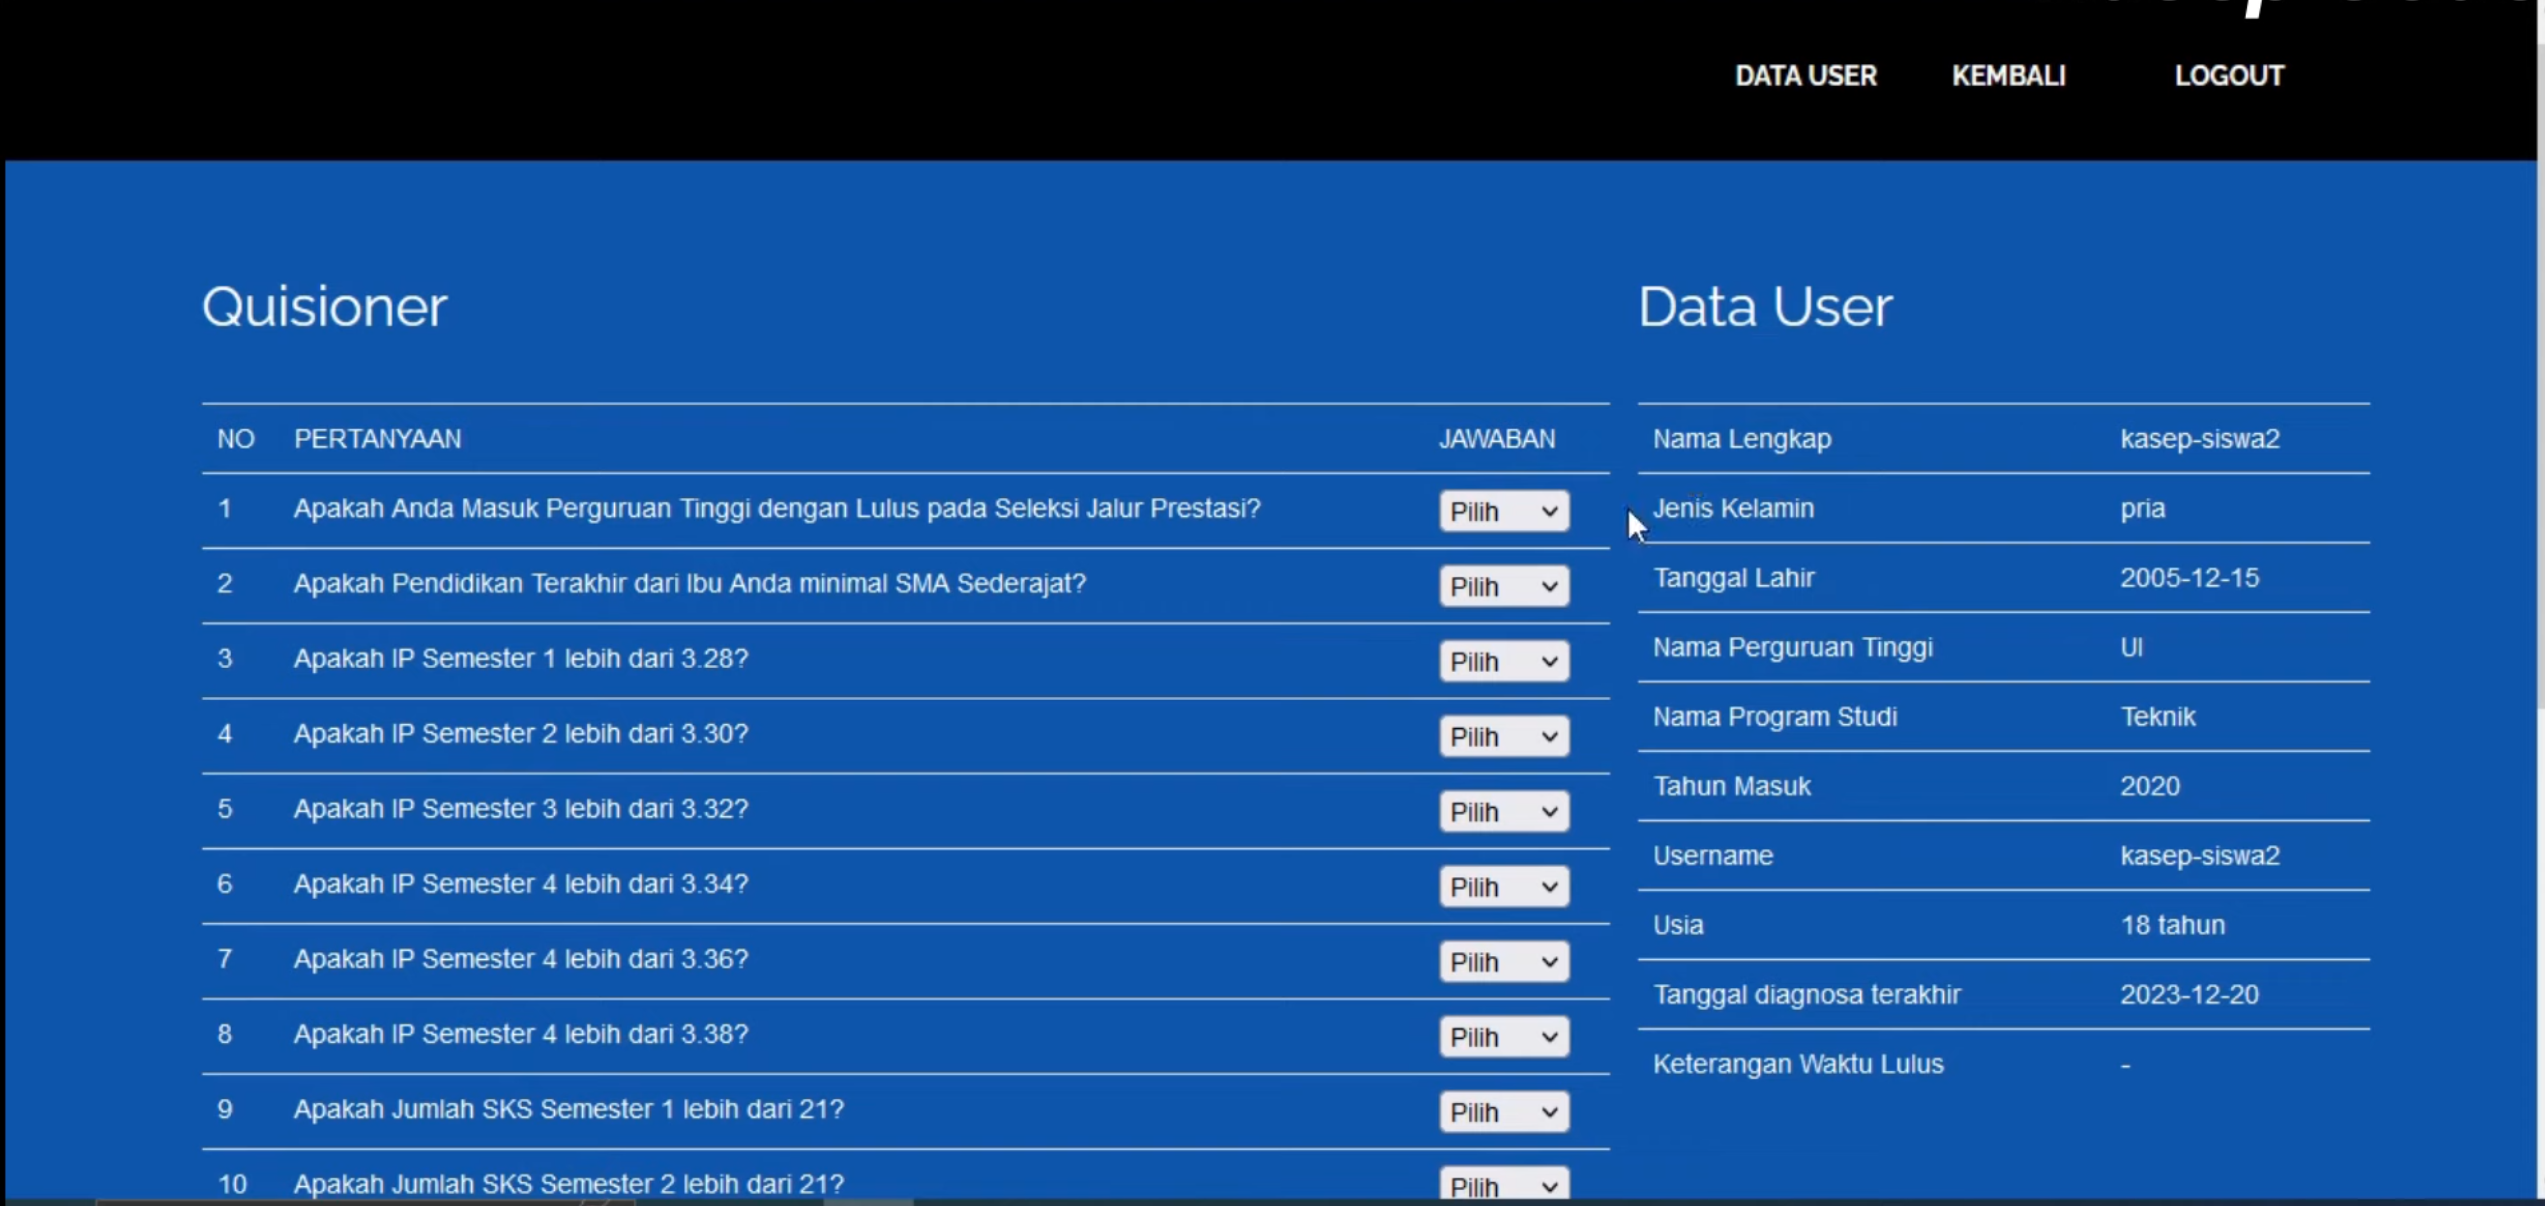This screenshot has height=1206, width=2545.
Task: Click question 'IP Semester 4 lebih dari 3.38?'
Action: click(x=520, y=1033)
